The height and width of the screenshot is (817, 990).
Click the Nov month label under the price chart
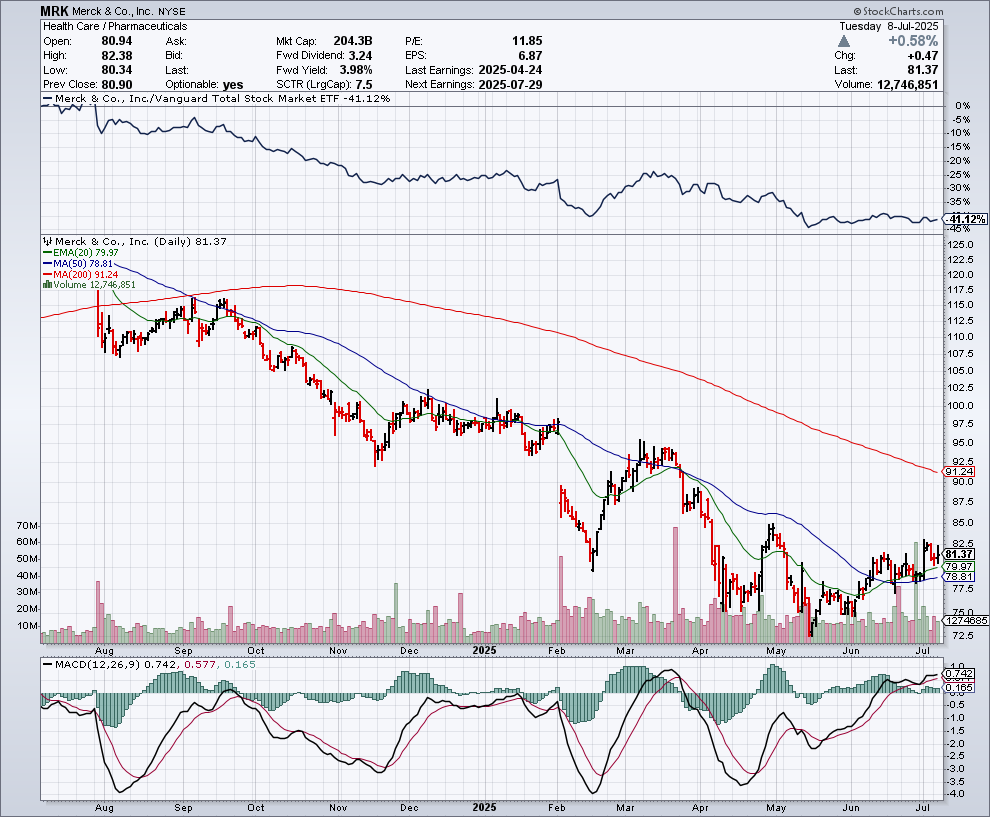338,650
